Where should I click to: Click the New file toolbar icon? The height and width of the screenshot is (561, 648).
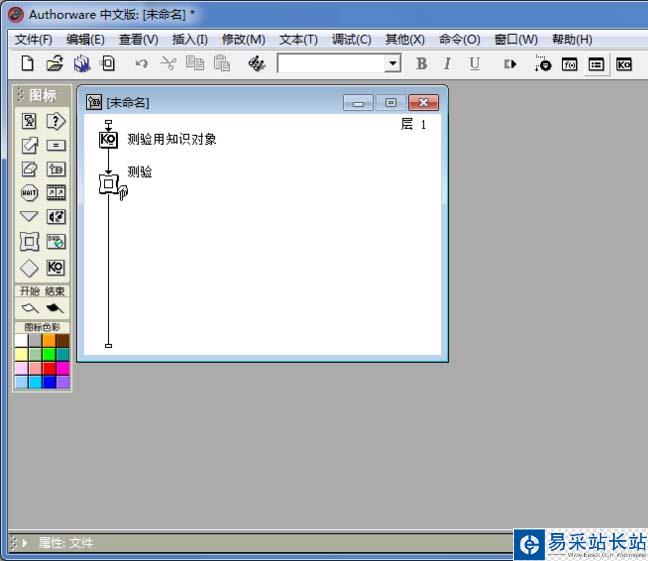(27, 64)
